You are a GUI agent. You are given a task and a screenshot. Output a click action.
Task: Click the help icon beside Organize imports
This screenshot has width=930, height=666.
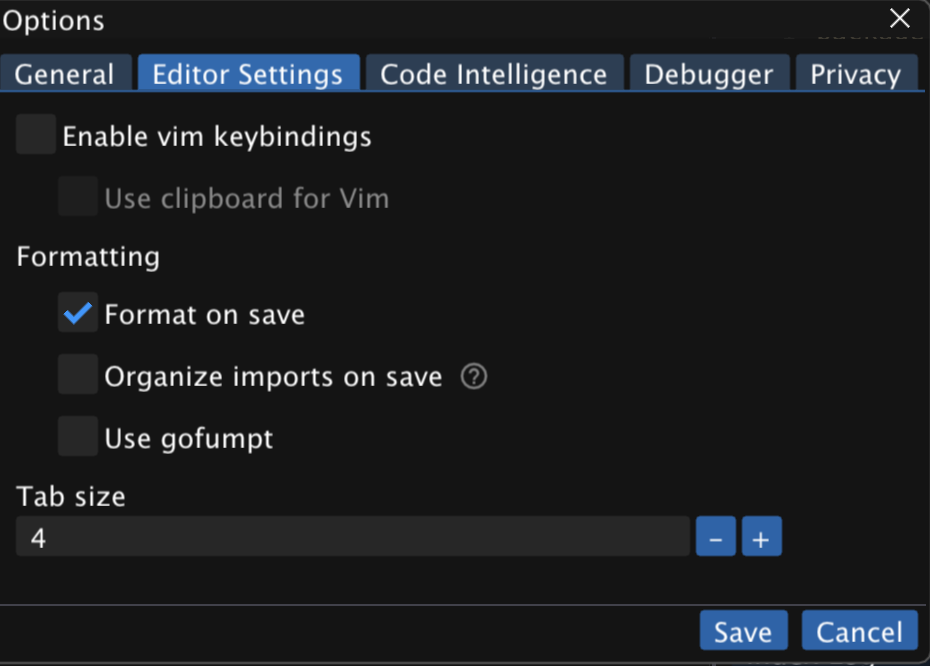[x=474, y=377]
